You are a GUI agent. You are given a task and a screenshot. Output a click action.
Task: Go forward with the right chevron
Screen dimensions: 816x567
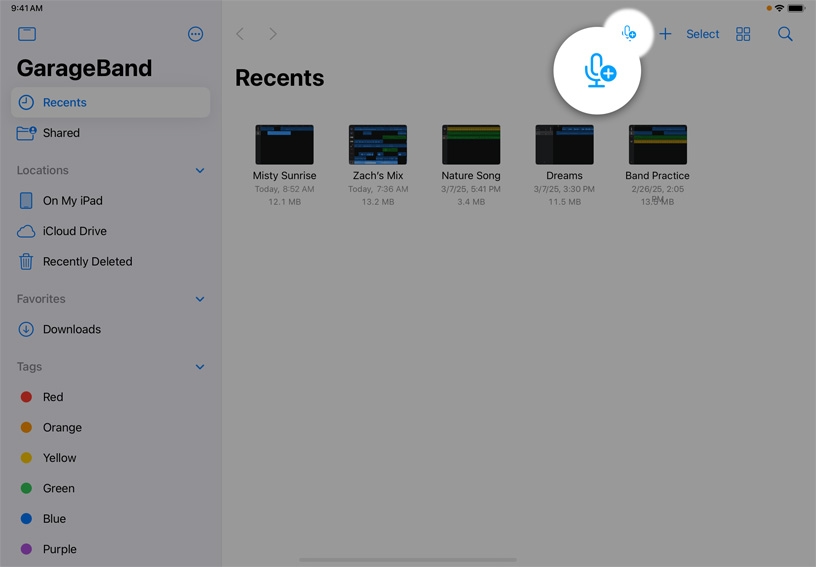272,34
